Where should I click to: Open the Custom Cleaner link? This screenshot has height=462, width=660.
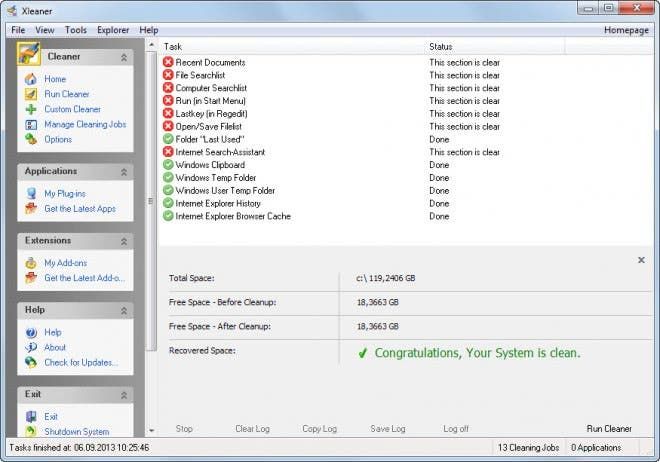point(72,109)
